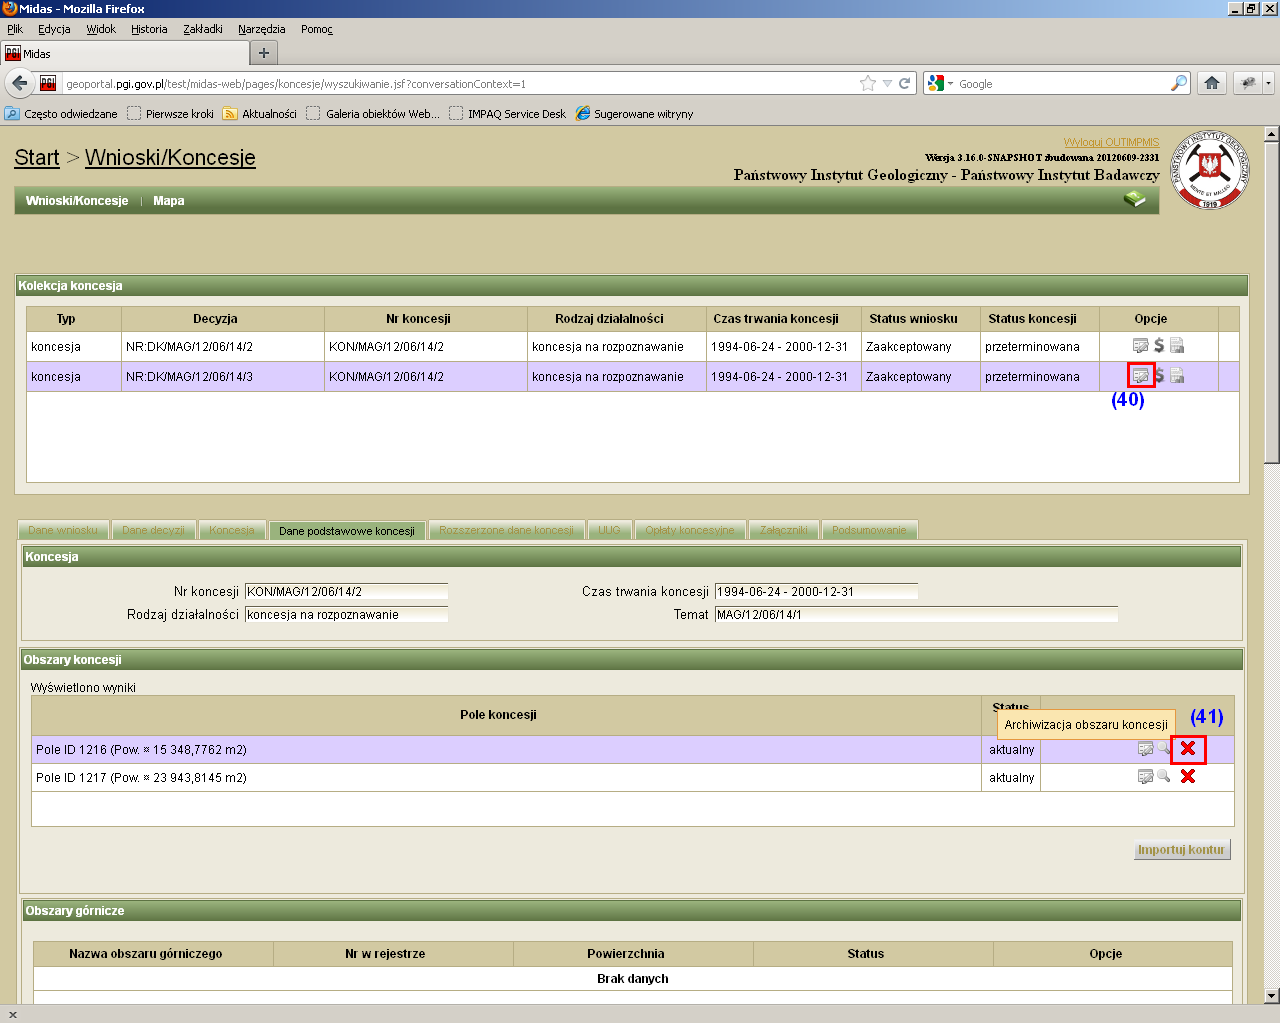Open the Edycja menu
1280x1024 pixels.
[54, 29]
